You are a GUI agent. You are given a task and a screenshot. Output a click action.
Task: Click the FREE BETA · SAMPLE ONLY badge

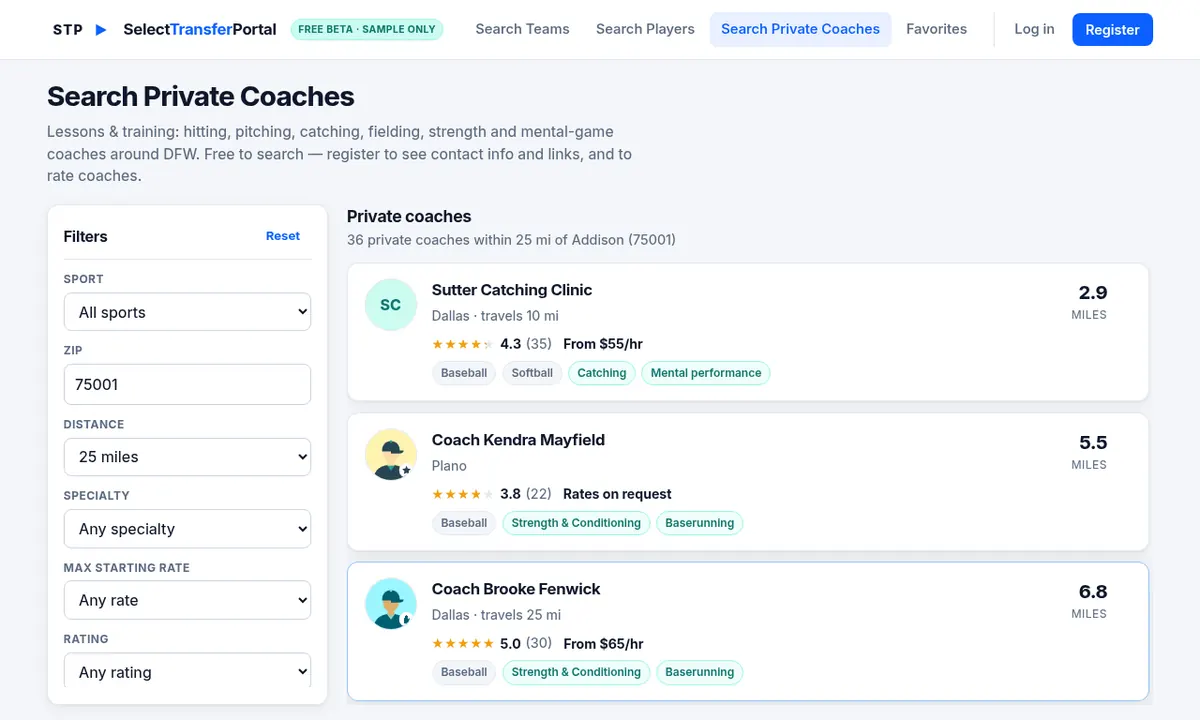coord(367,29)
